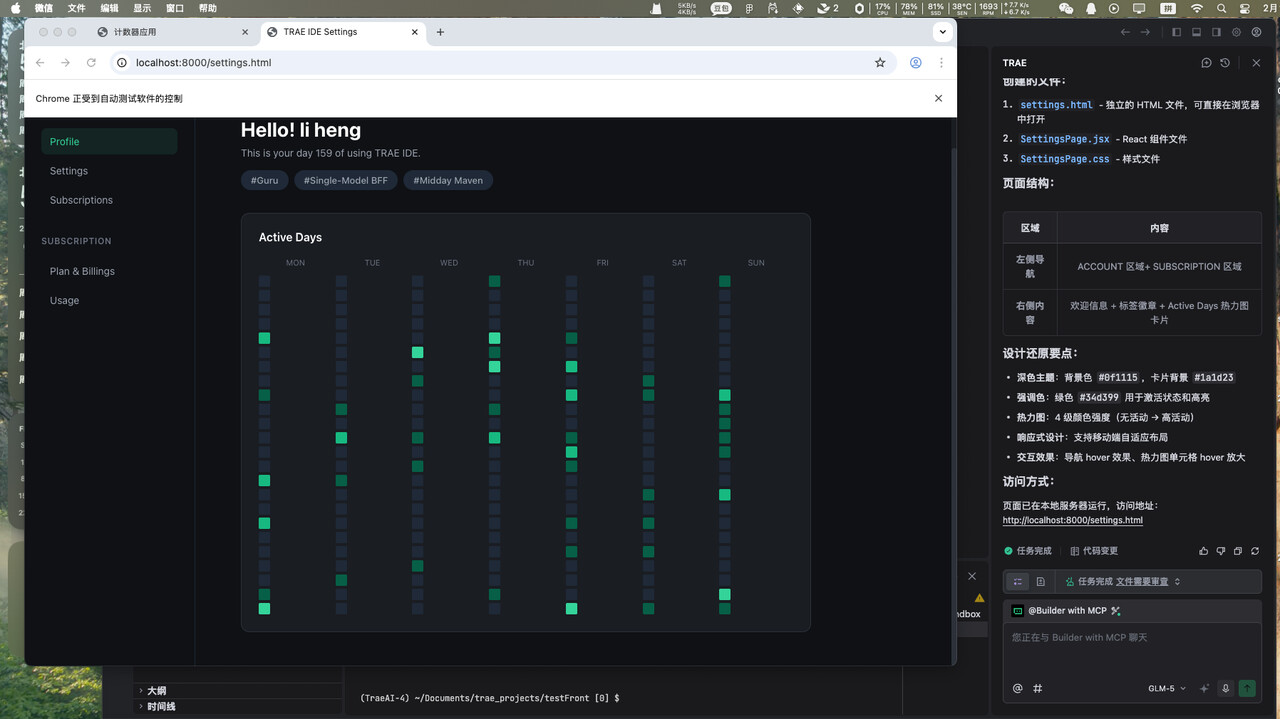The width and height of the screenshot is (1280, 719).
Task: Start a new chat in TRAE panel
Action: 1206,63
